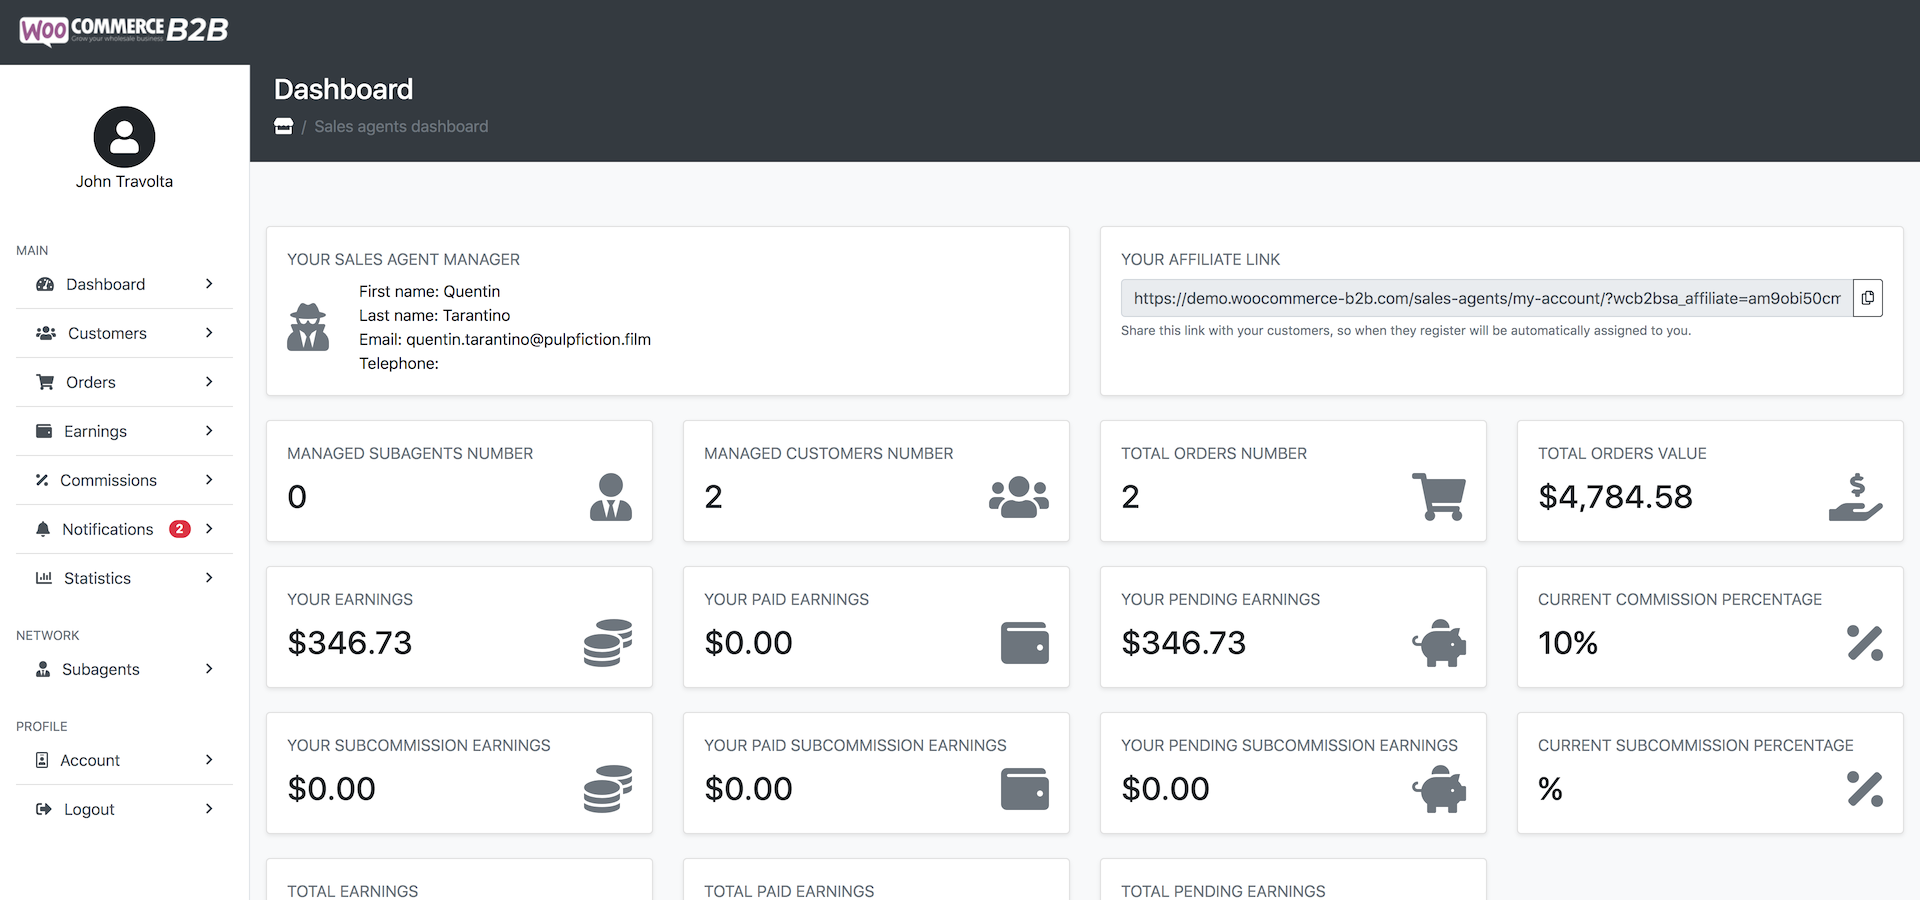This screenshot has height=900, width=1920.
Task: Expand the Account menu chevron
Action: 209,760
